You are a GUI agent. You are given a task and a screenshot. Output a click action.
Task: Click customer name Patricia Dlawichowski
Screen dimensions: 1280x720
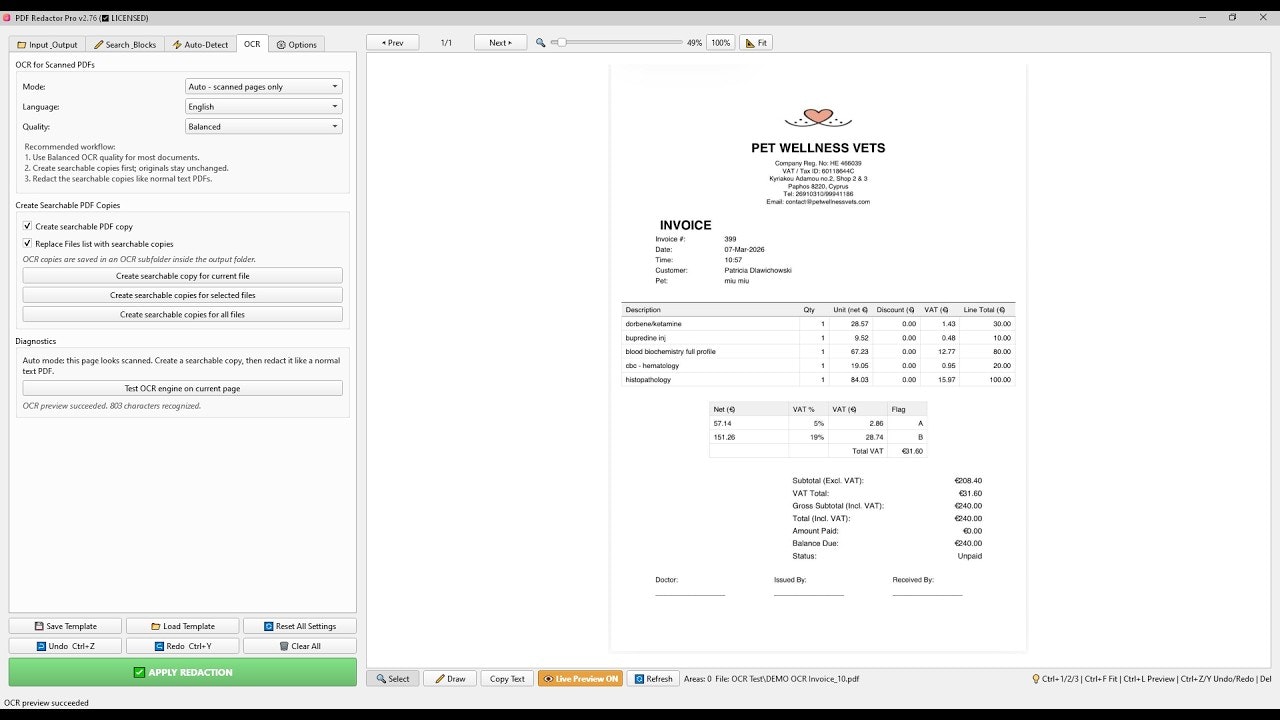(758, 270)
